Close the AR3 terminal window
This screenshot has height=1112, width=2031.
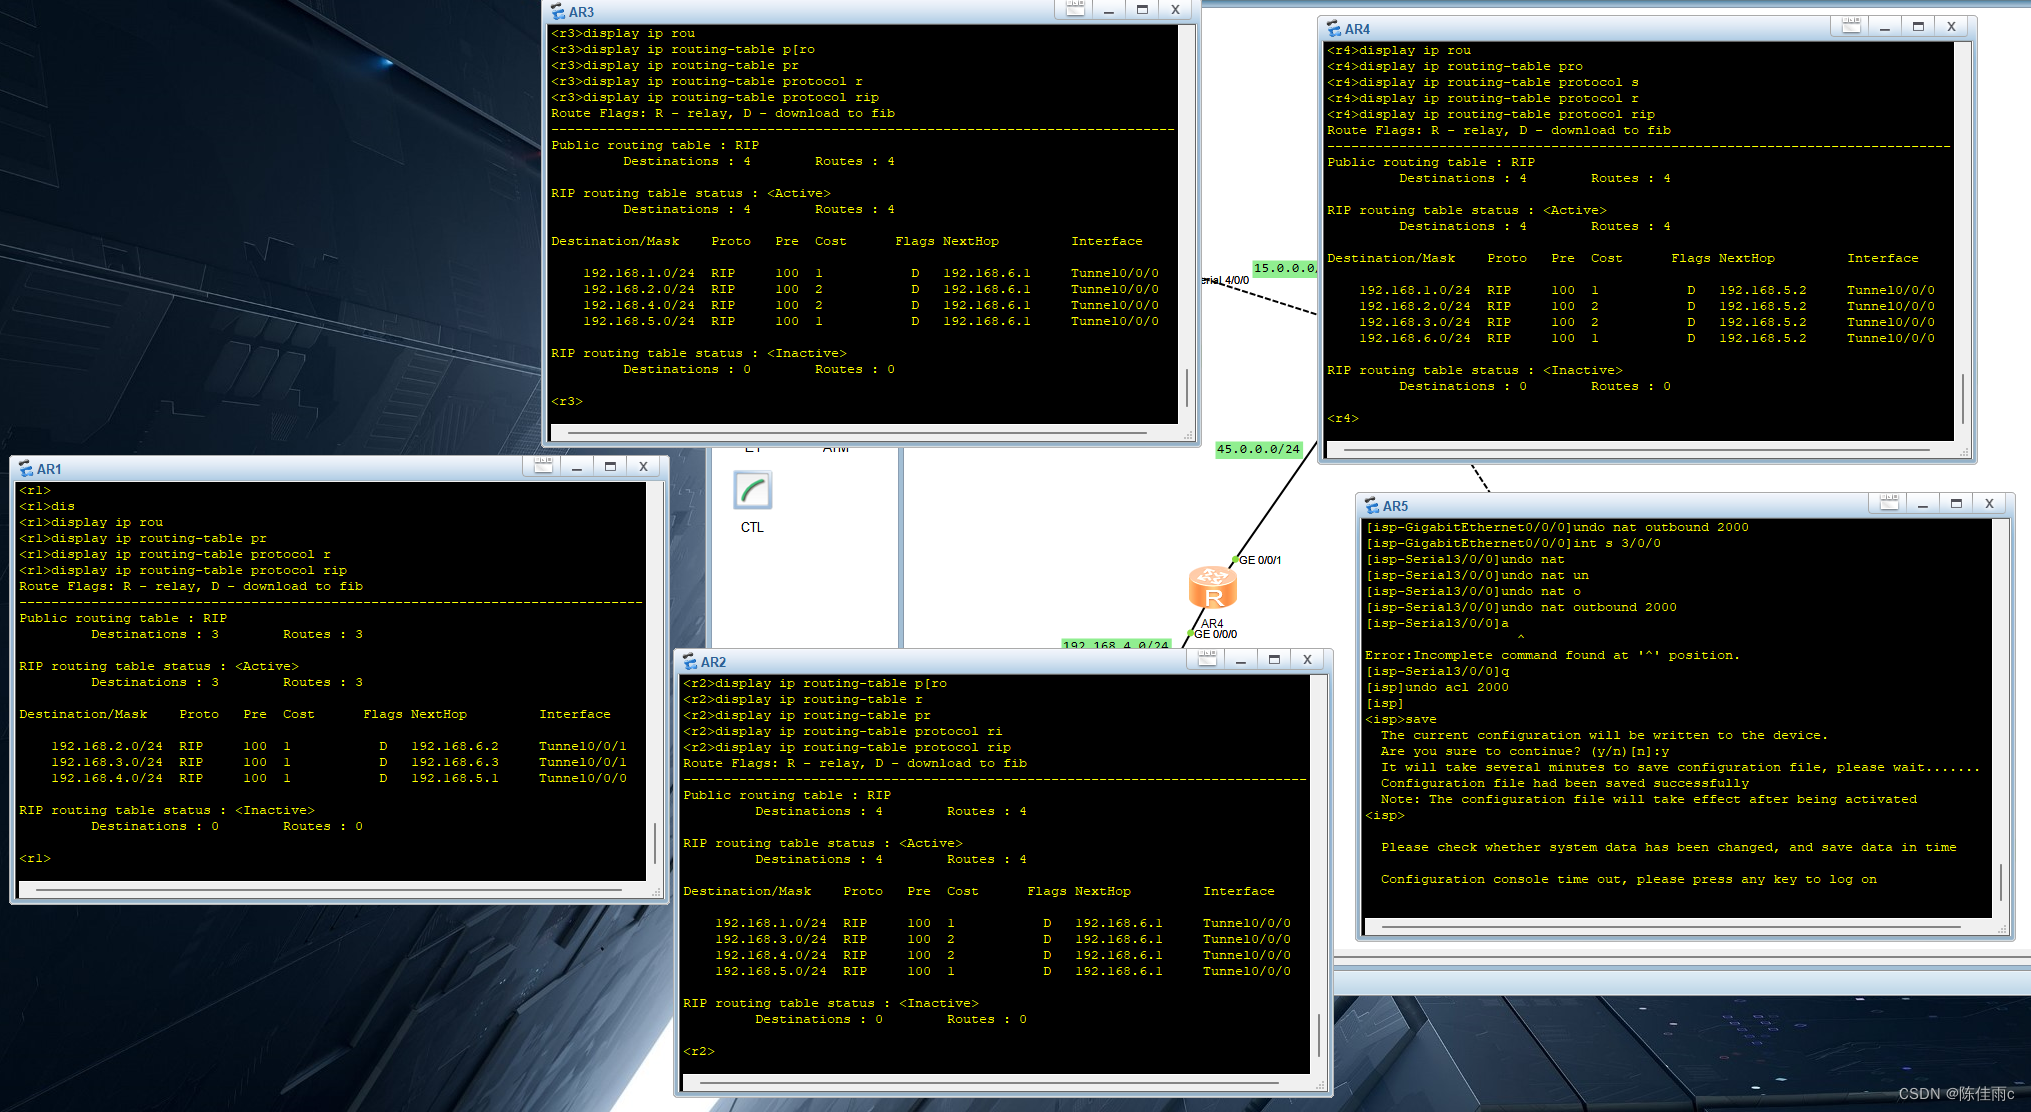pos(1175,10)
